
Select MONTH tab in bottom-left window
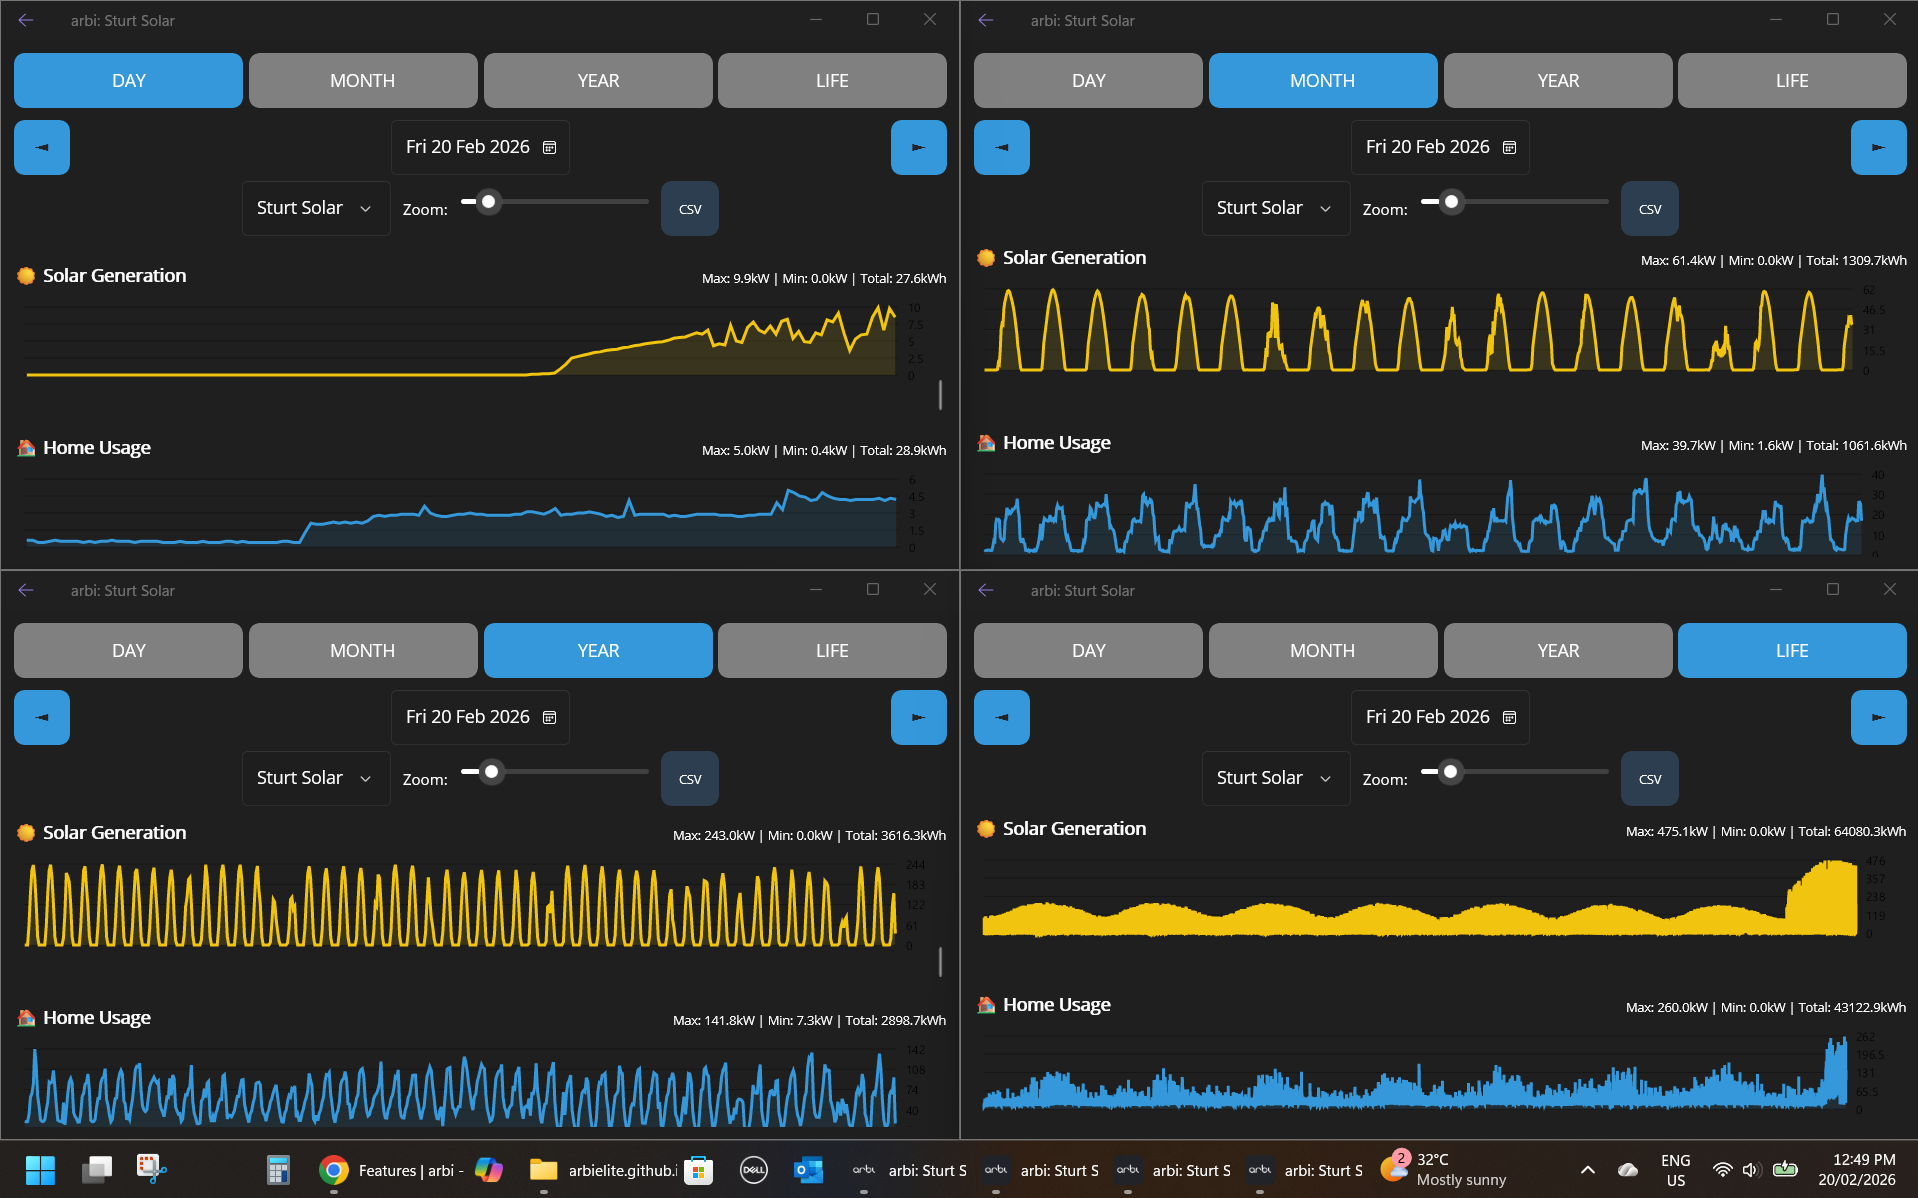[x=363, y=650]
